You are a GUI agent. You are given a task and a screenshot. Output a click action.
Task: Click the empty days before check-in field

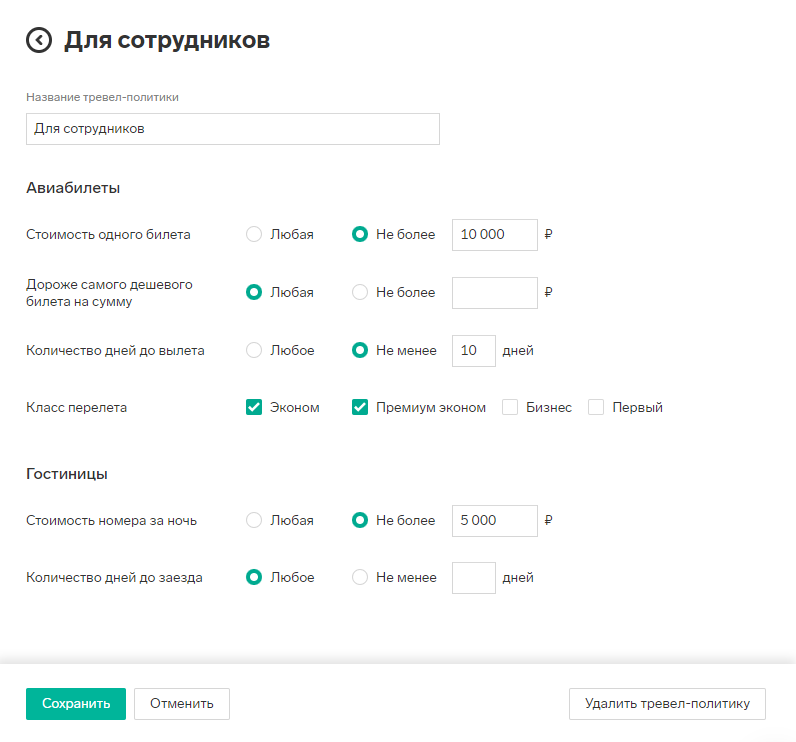tap(474, 578)
